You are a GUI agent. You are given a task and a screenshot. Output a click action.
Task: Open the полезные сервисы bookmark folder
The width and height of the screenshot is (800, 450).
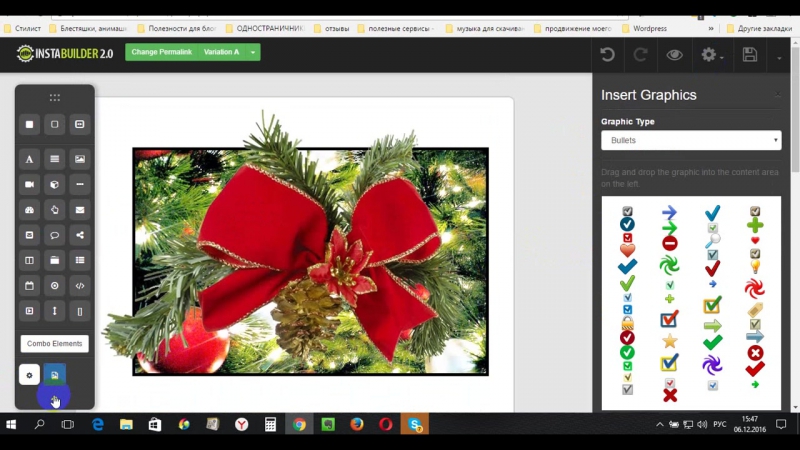[396, 29]
